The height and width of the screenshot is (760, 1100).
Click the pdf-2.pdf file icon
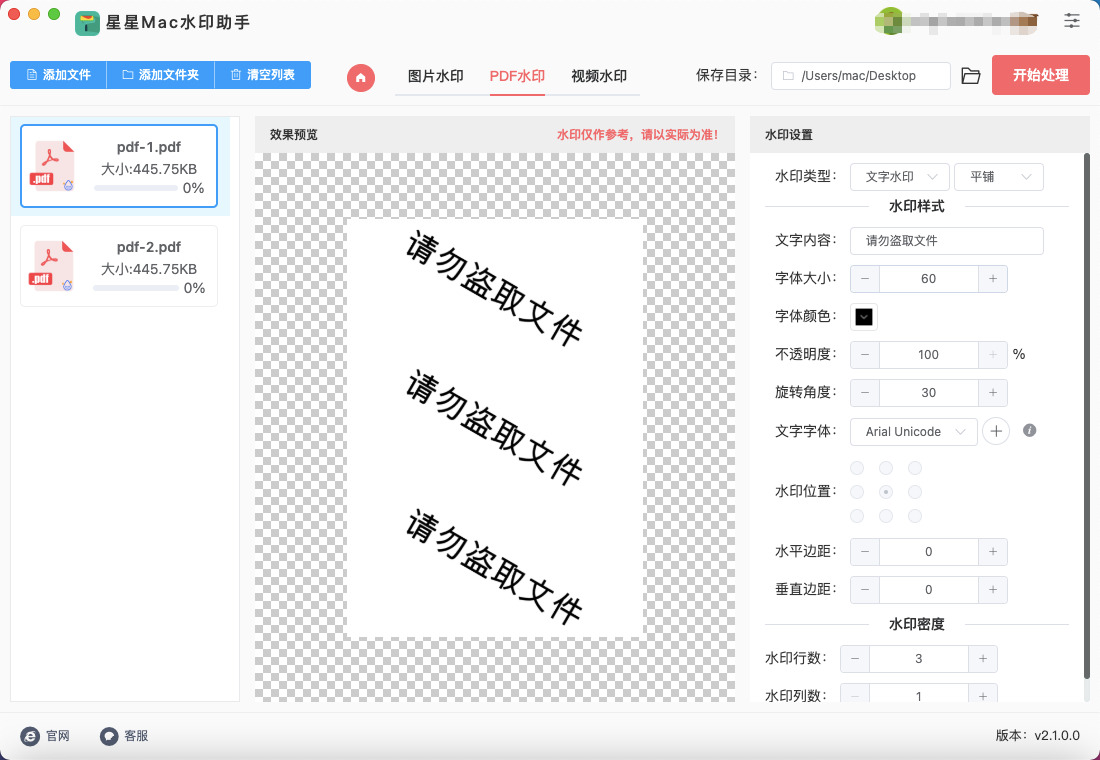click(54, 265)
